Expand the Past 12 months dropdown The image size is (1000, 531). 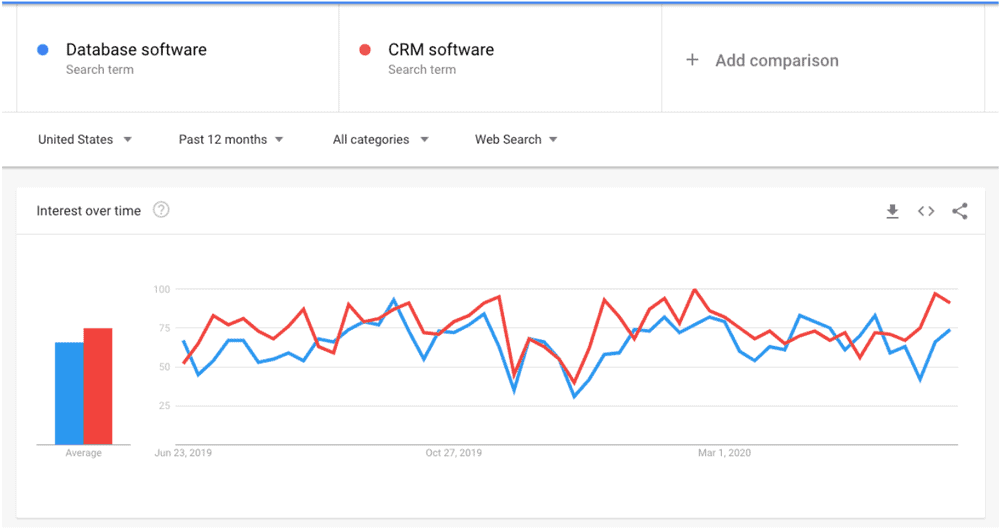[231, 140]
